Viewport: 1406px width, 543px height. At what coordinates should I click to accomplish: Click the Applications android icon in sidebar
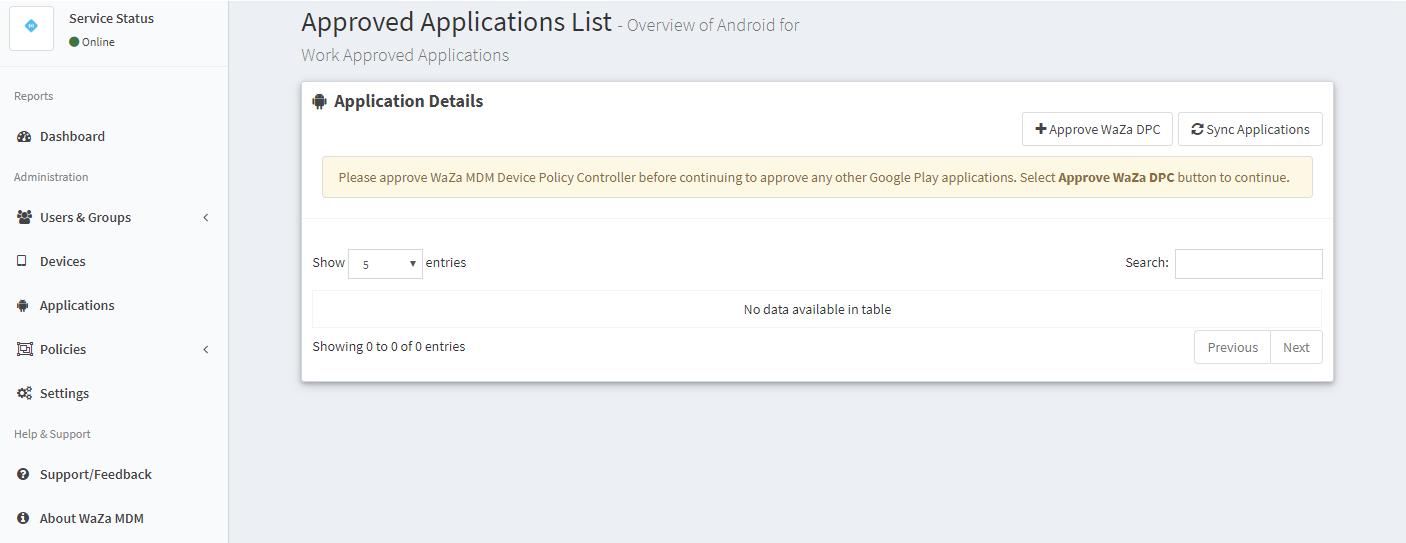[x=23, y=305]
